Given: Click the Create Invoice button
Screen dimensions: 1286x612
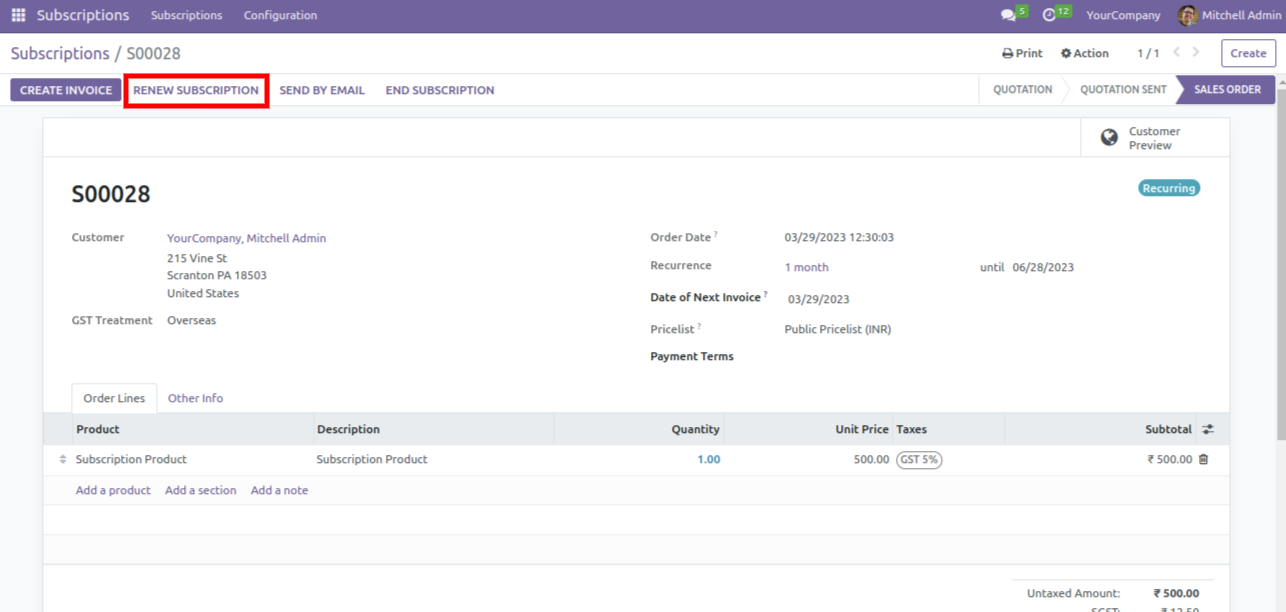Looking at the screenshot, I should [x=66, y=90].
